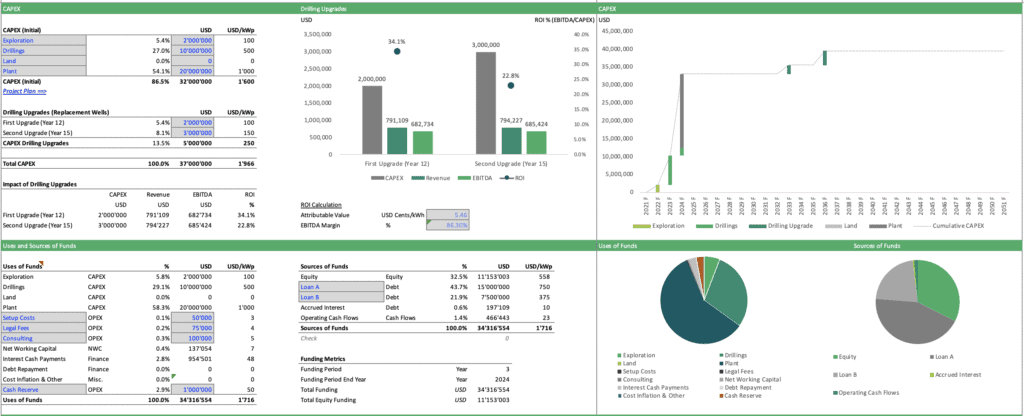
Task: Click the 685,424 EBITDA bar
Action: 537,143
